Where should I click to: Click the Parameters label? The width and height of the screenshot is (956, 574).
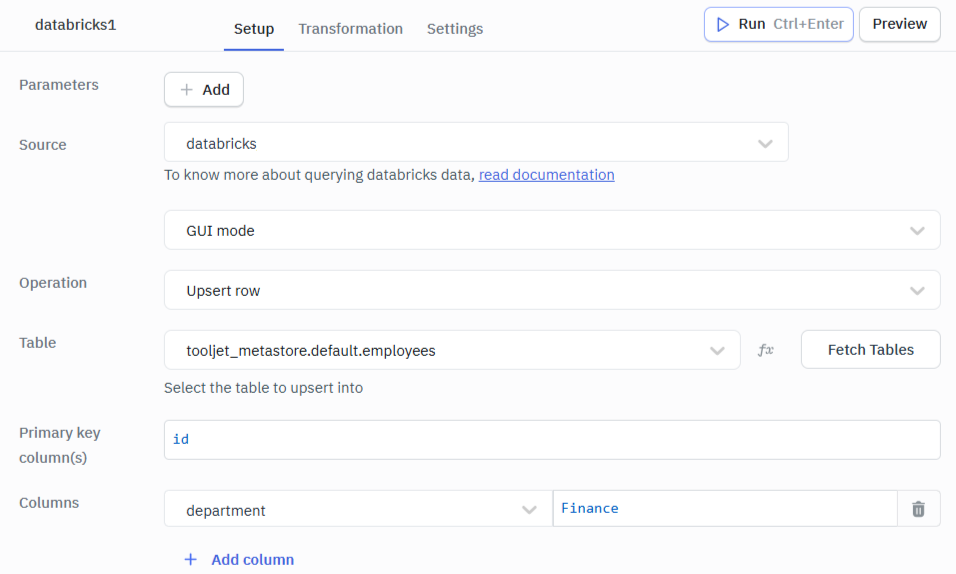[x=59, y=85]
